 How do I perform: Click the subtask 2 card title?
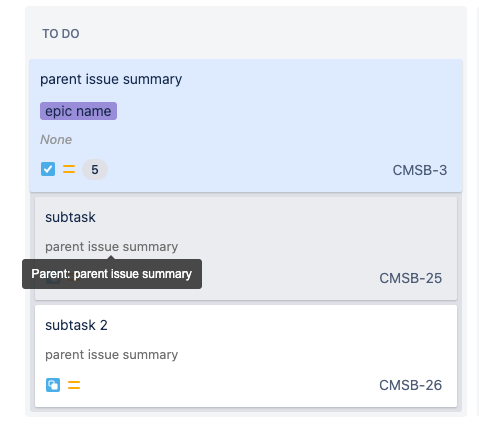tap(76, 325)
